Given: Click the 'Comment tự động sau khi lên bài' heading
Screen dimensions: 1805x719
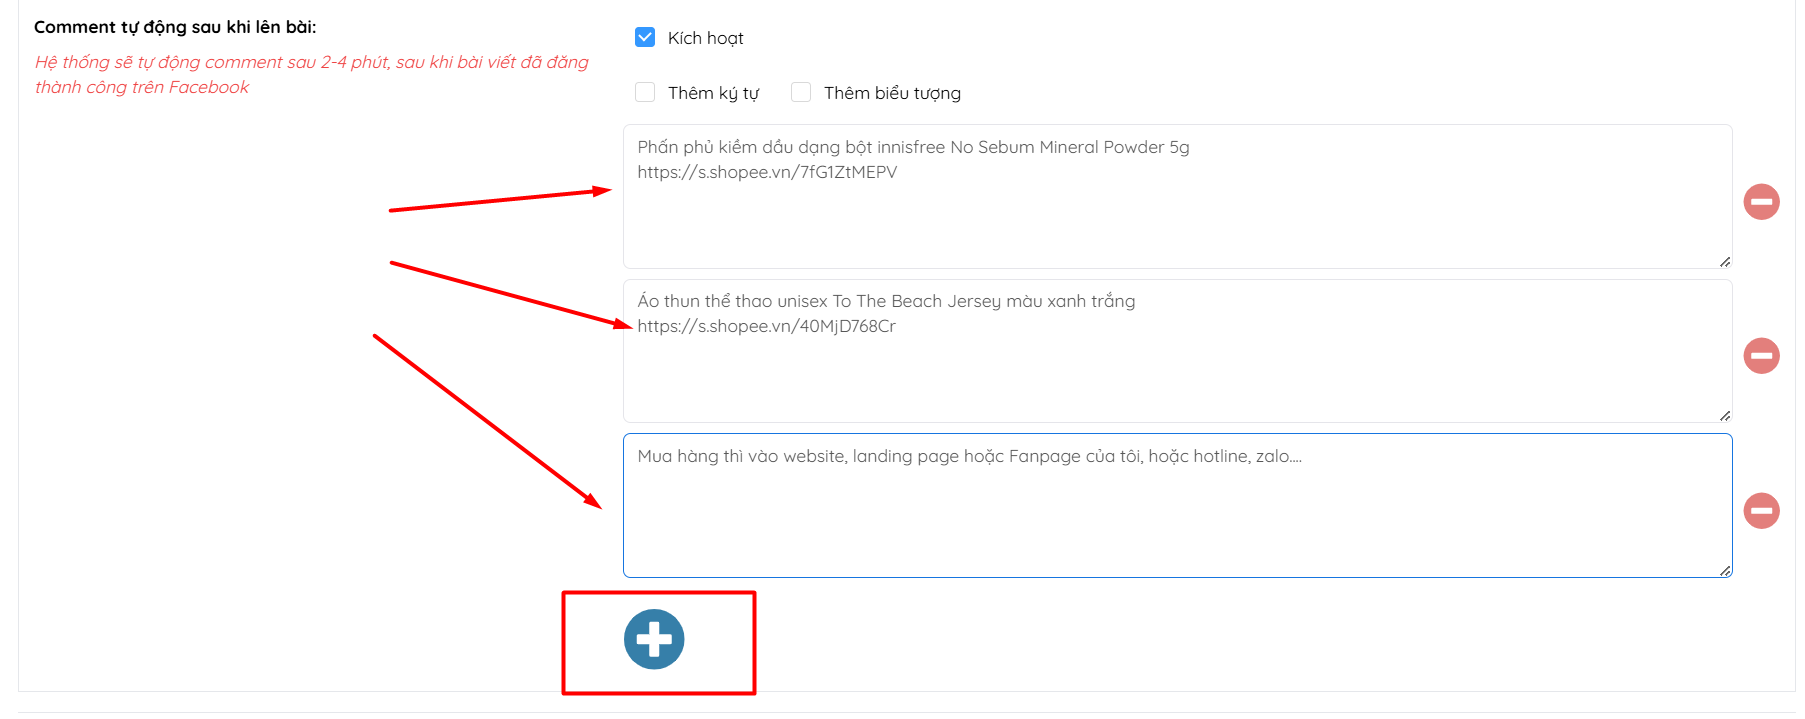Looking at the screenshot, I should point(175,27).
